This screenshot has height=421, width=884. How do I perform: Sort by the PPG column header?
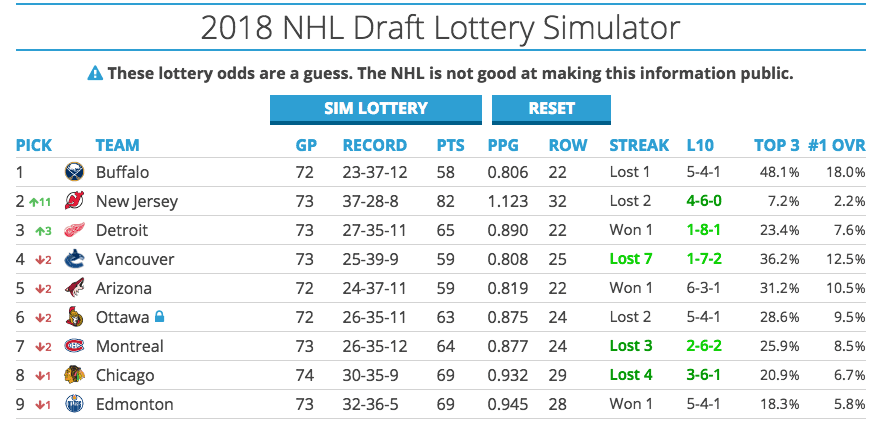503,145
